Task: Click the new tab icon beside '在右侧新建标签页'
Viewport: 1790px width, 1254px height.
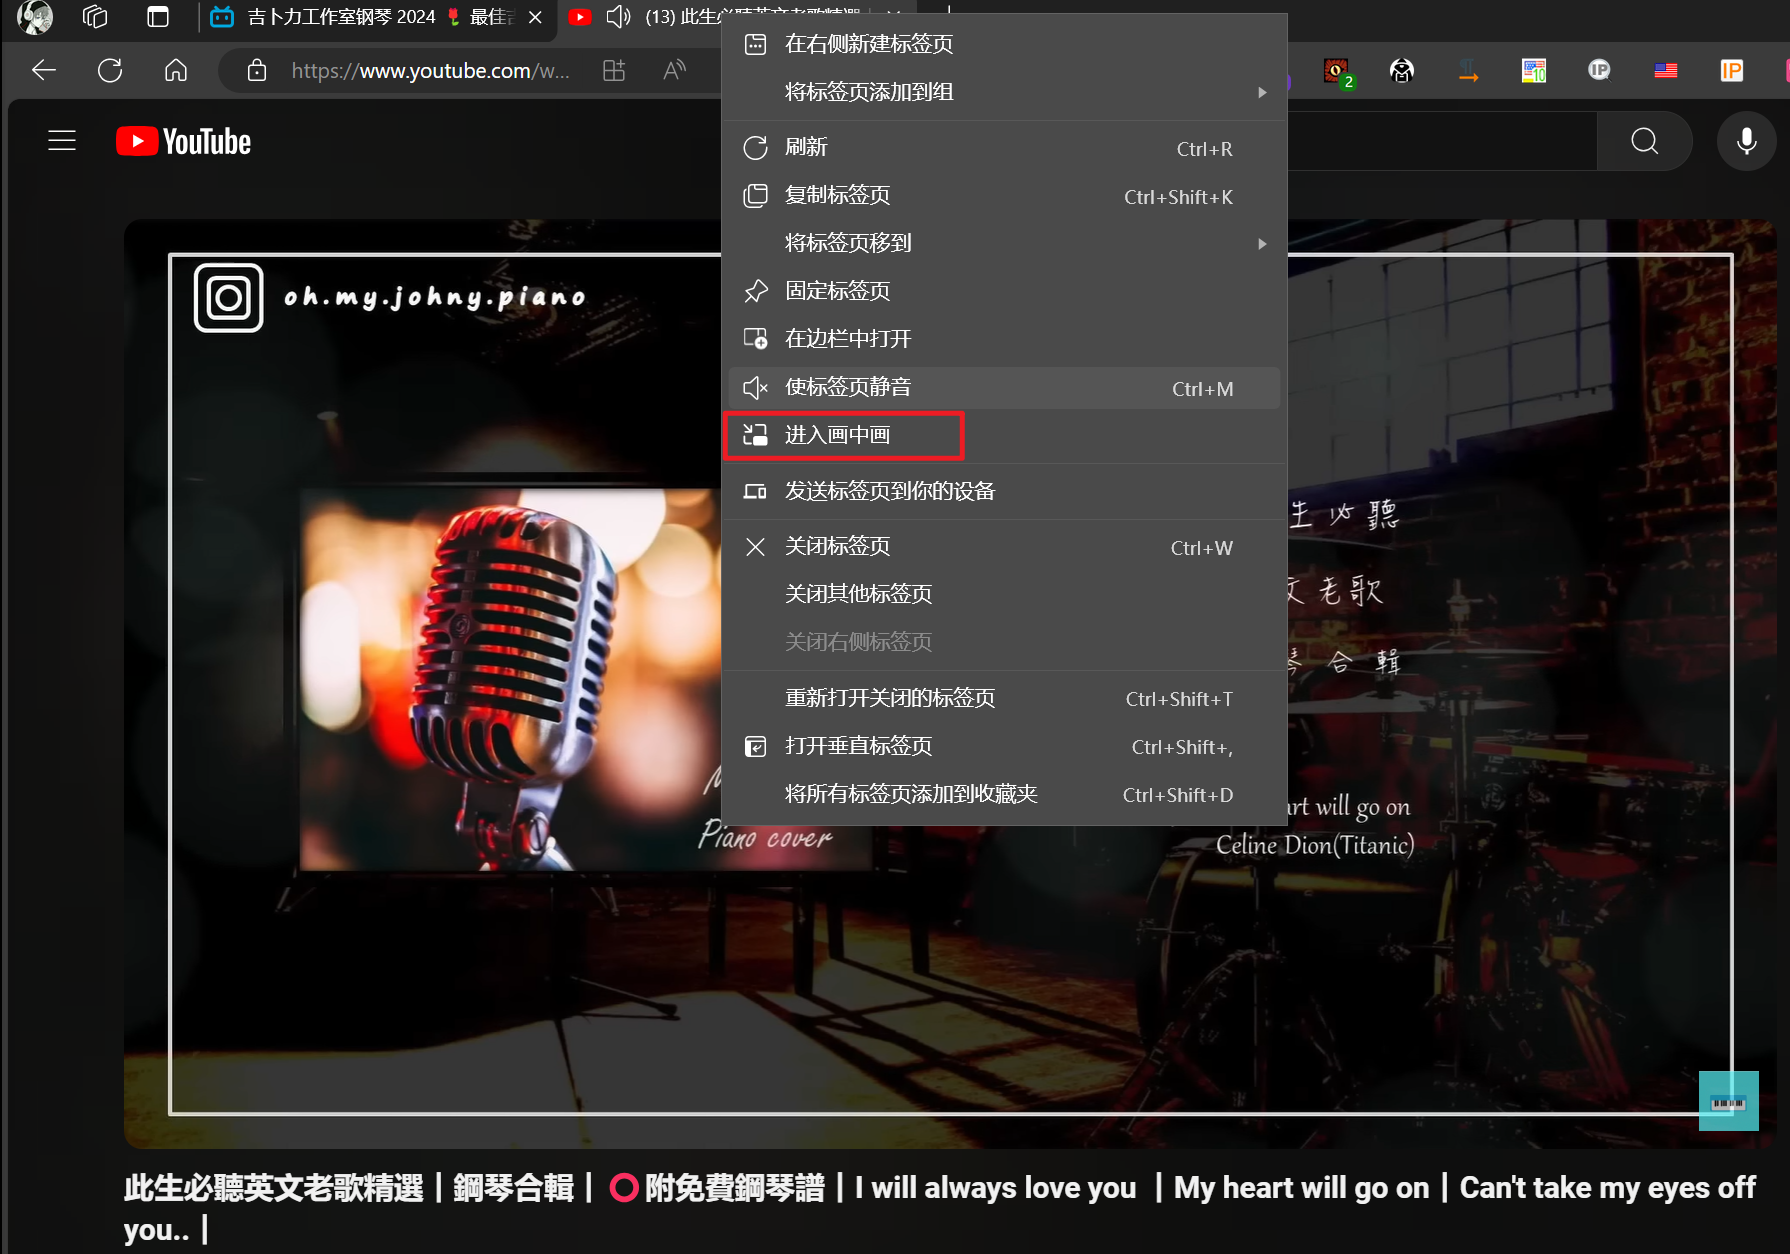Action: pyautogui.click(x=756, y=44)
